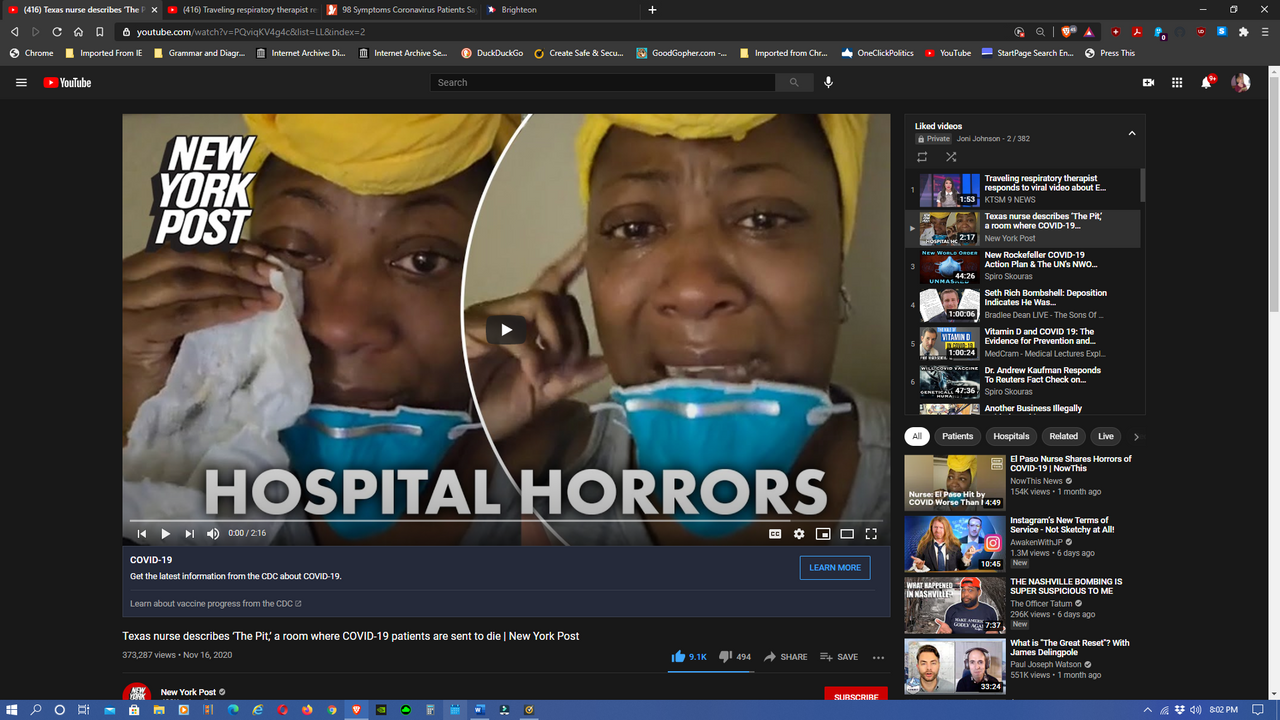Enter full screen mode
The height and width of the screenshot is (720, 1280).
point(871,534)
